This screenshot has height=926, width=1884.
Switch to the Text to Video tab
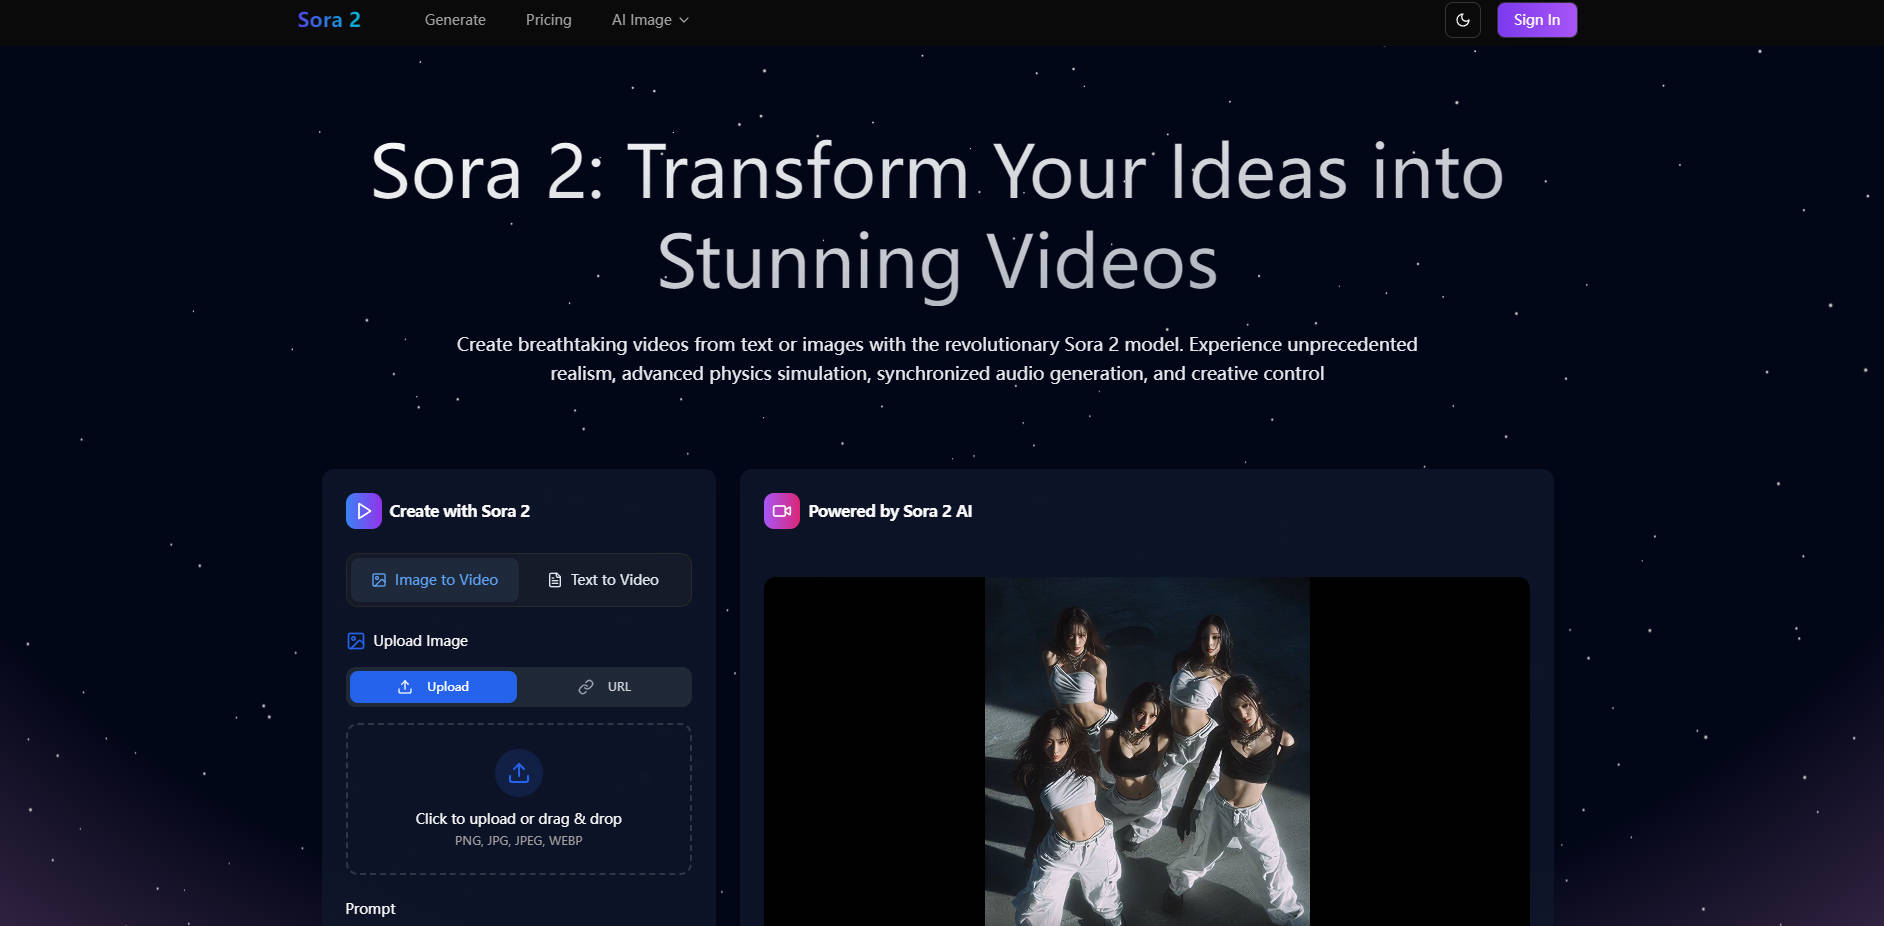coord(604,580)
